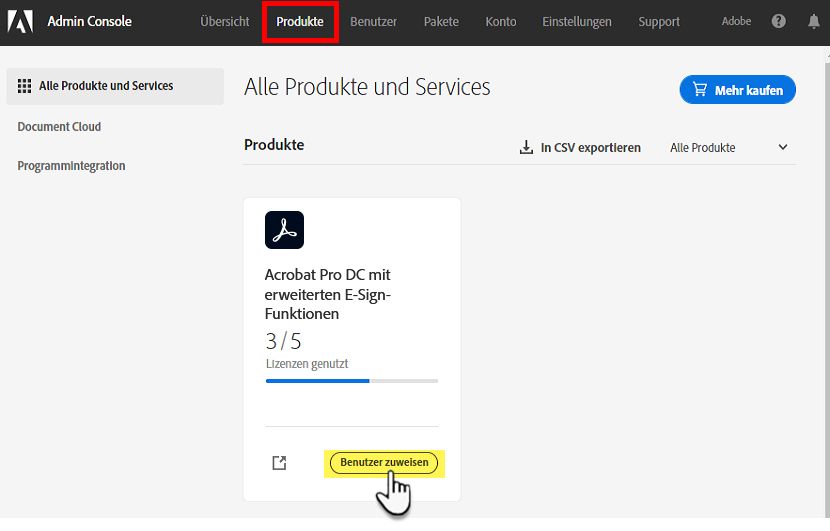
Task: Open the Alle Produkte filter dropdown
Action: [x=728, y=148]
